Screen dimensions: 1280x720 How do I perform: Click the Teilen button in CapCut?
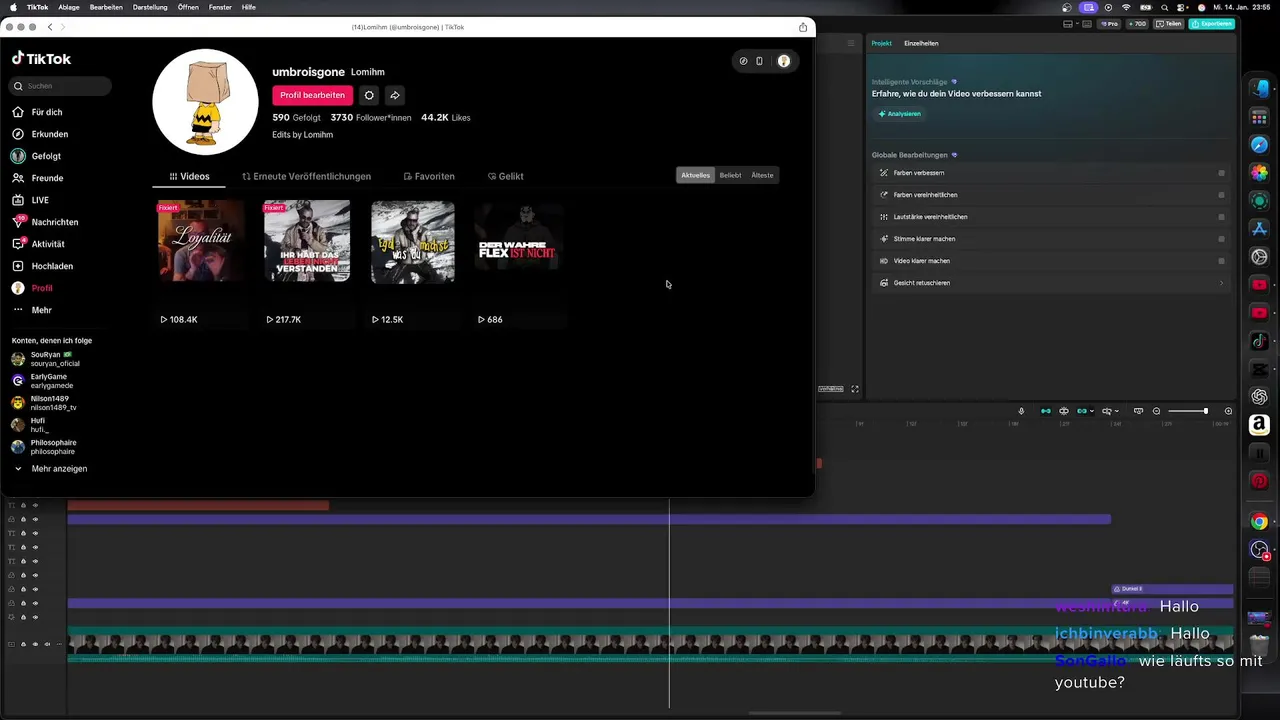point(1168,24)
